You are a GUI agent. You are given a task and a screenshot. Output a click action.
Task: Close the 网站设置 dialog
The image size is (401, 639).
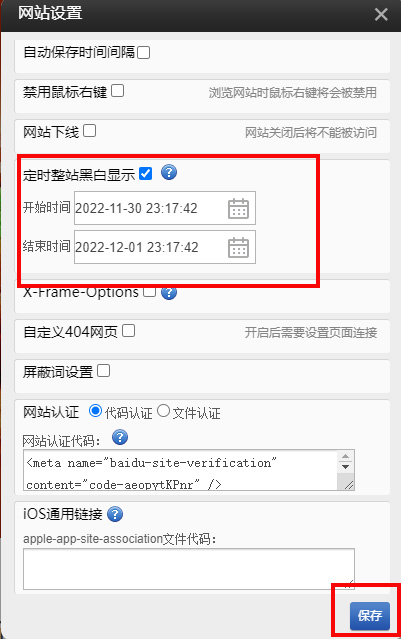click(x=381, y=15)
